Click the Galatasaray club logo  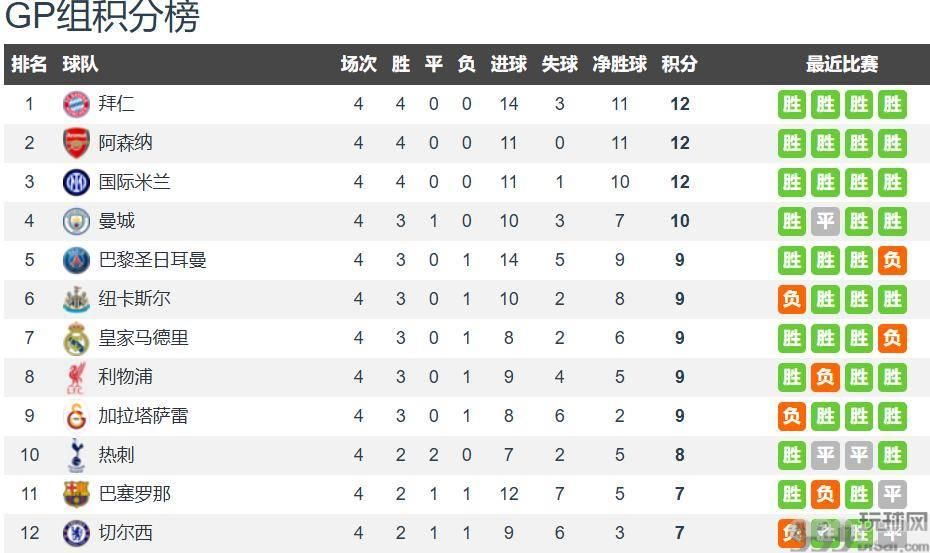(76, 416)
